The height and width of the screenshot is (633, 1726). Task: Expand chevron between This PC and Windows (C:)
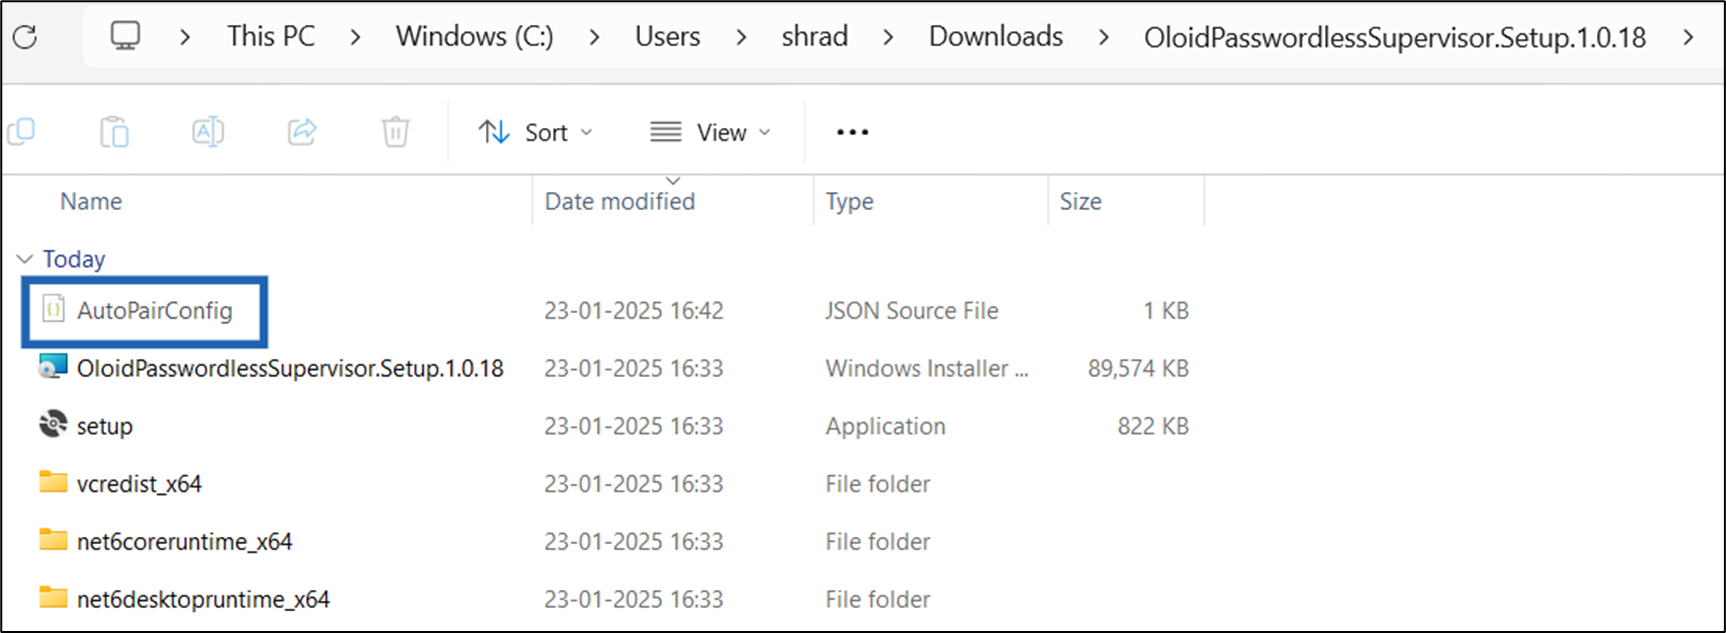click(355, 38)
